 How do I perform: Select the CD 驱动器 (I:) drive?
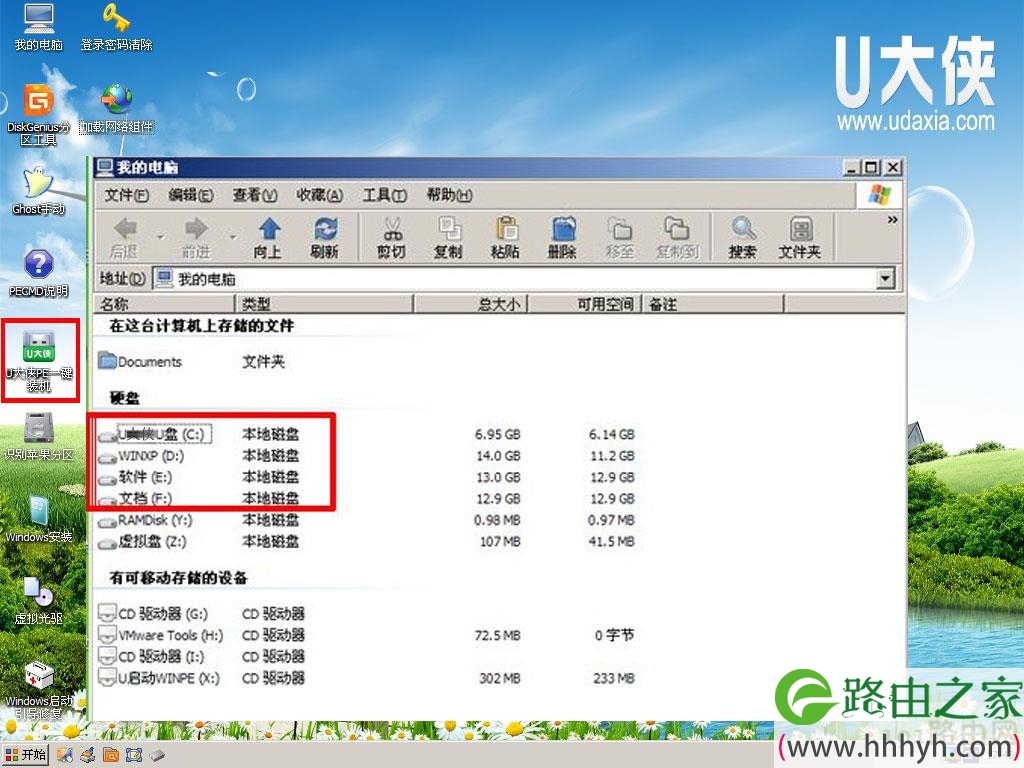coord(151,657)
